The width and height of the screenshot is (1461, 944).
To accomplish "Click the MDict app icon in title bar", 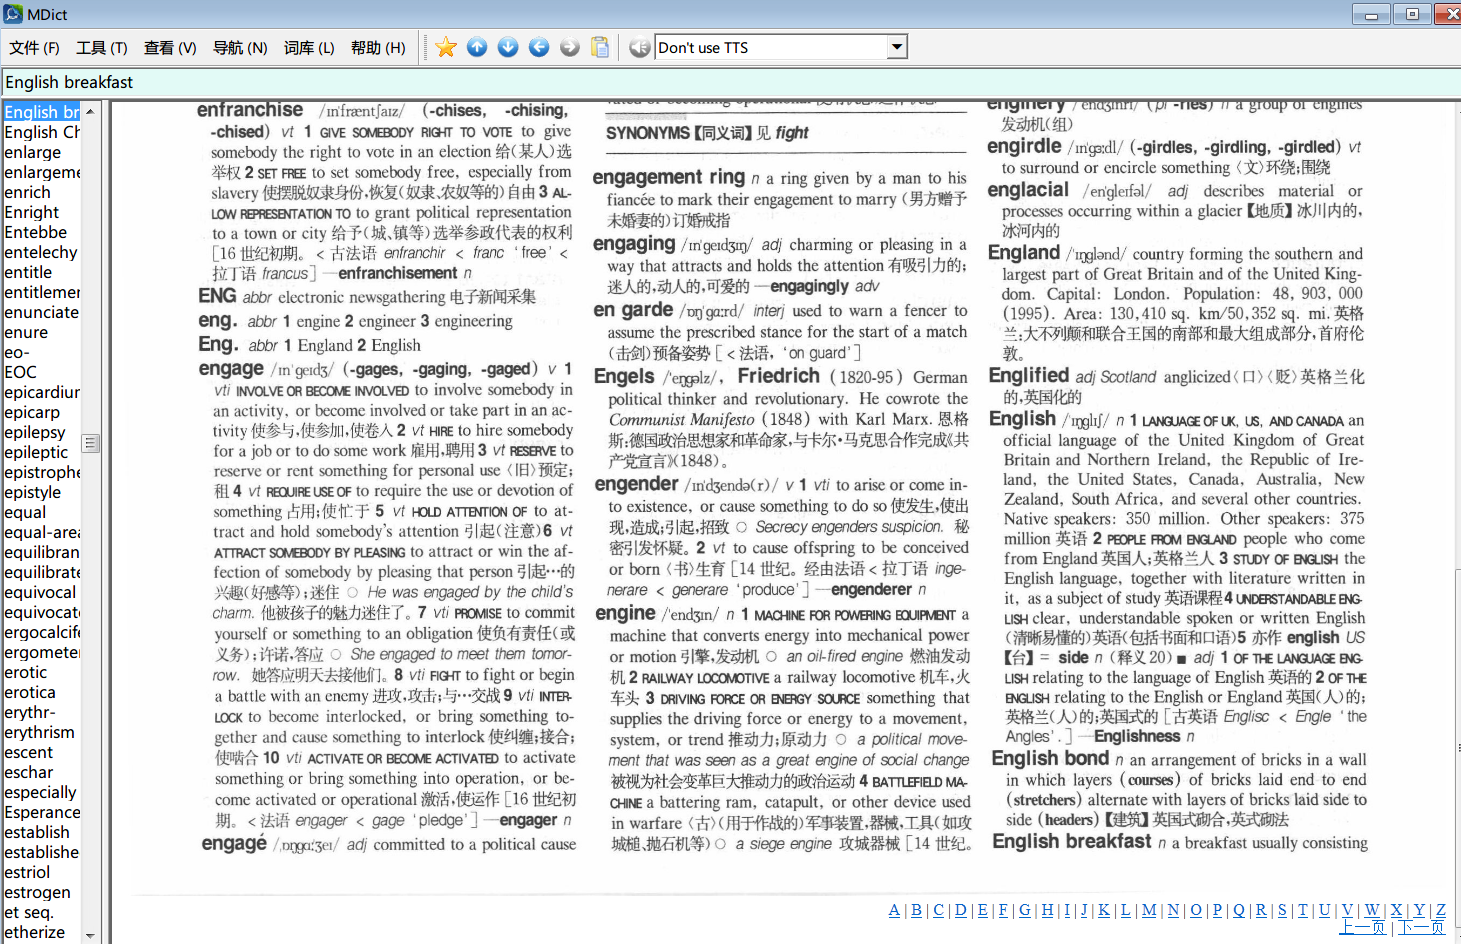I will [13, 14].
